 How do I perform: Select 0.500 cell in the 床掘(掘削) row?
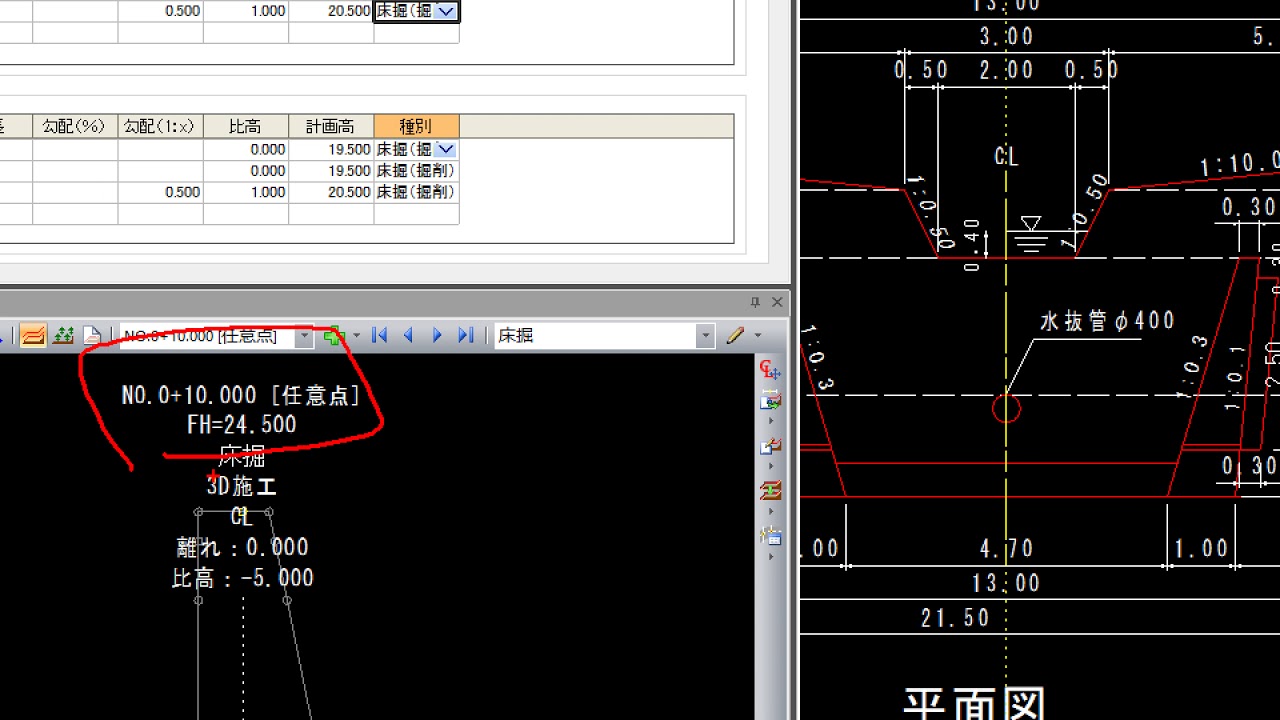click(x=161, y=192)
